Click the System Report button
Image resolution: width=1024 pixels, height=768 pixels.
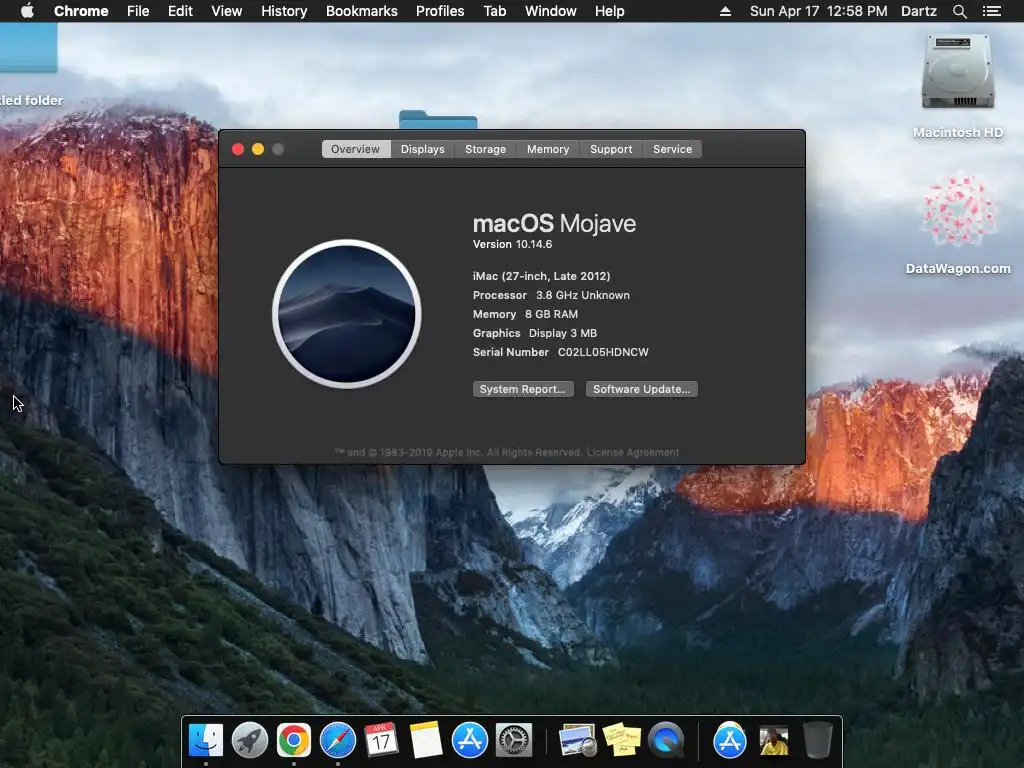coord(523,389)
